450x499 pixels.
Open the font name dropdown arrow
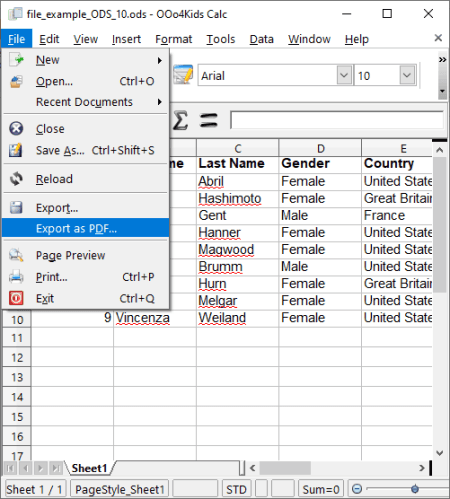click(x=344, y=75)
